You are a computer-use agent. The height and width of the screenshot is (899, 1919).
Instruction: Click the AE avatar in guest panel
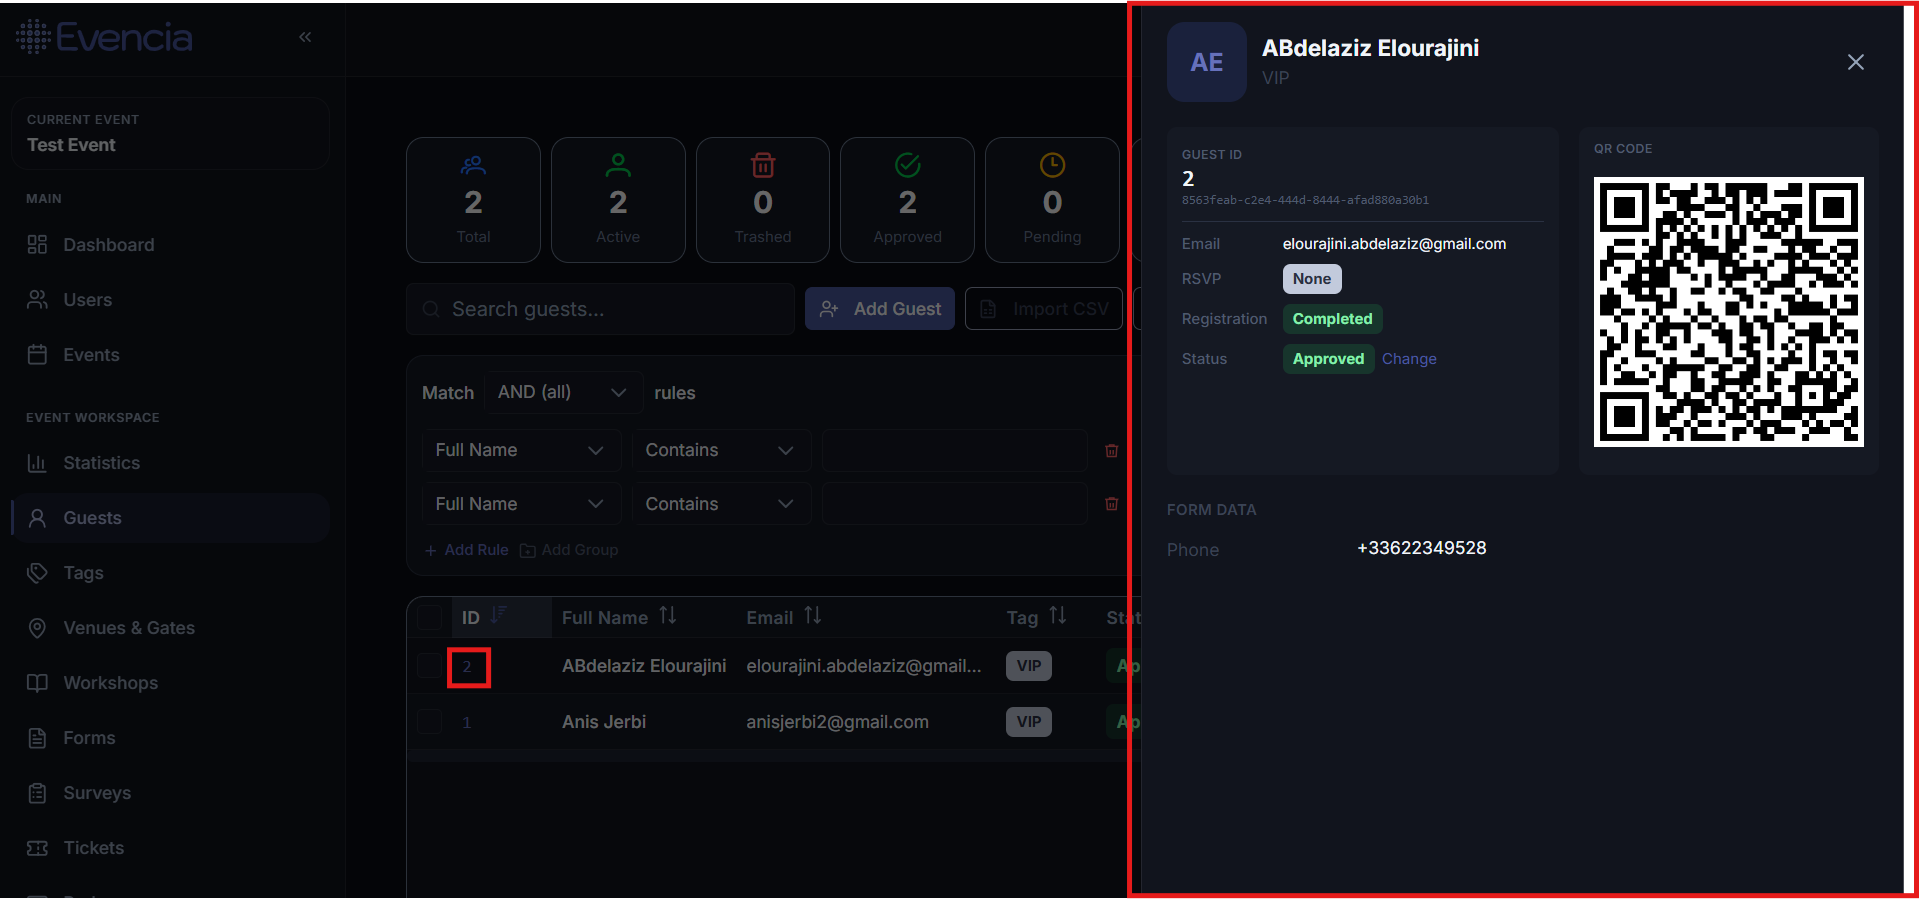1207,62
